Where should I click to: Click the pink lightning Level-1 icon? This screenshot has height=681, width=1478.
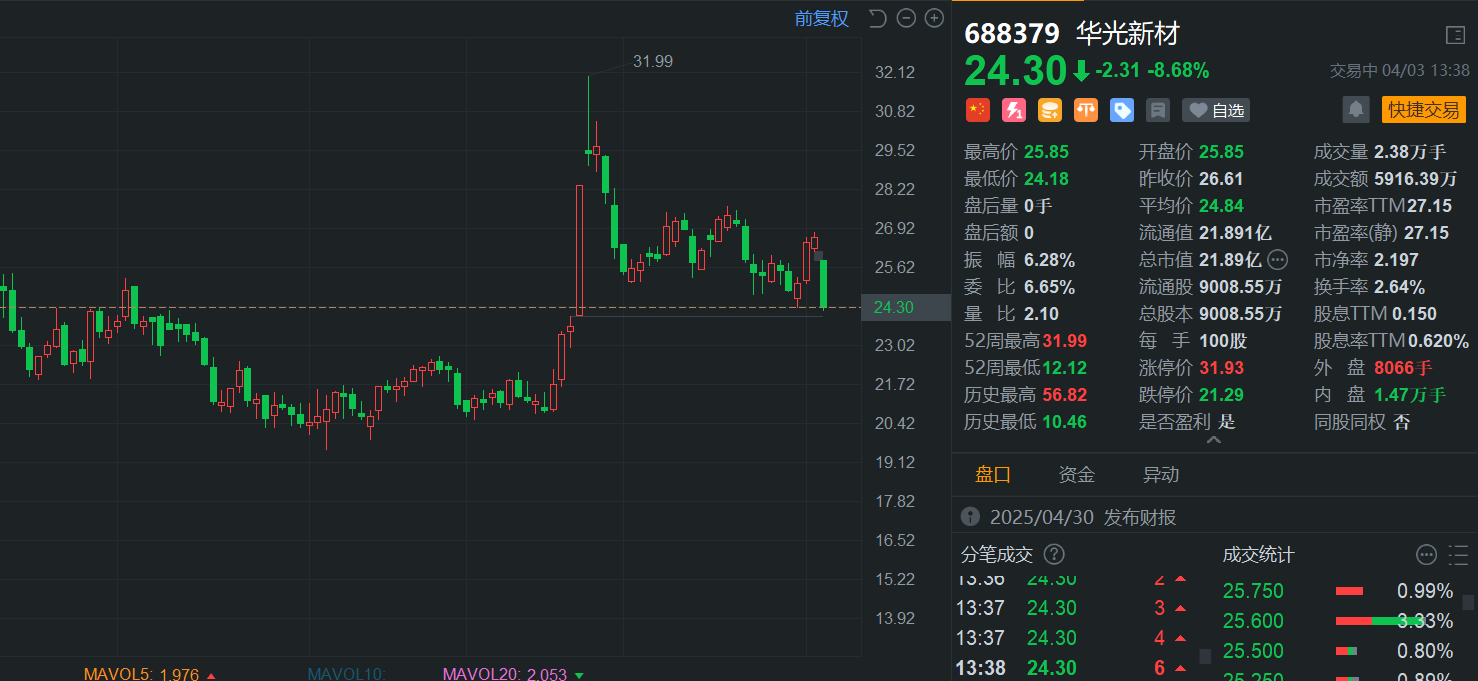tap(1014, 110)
